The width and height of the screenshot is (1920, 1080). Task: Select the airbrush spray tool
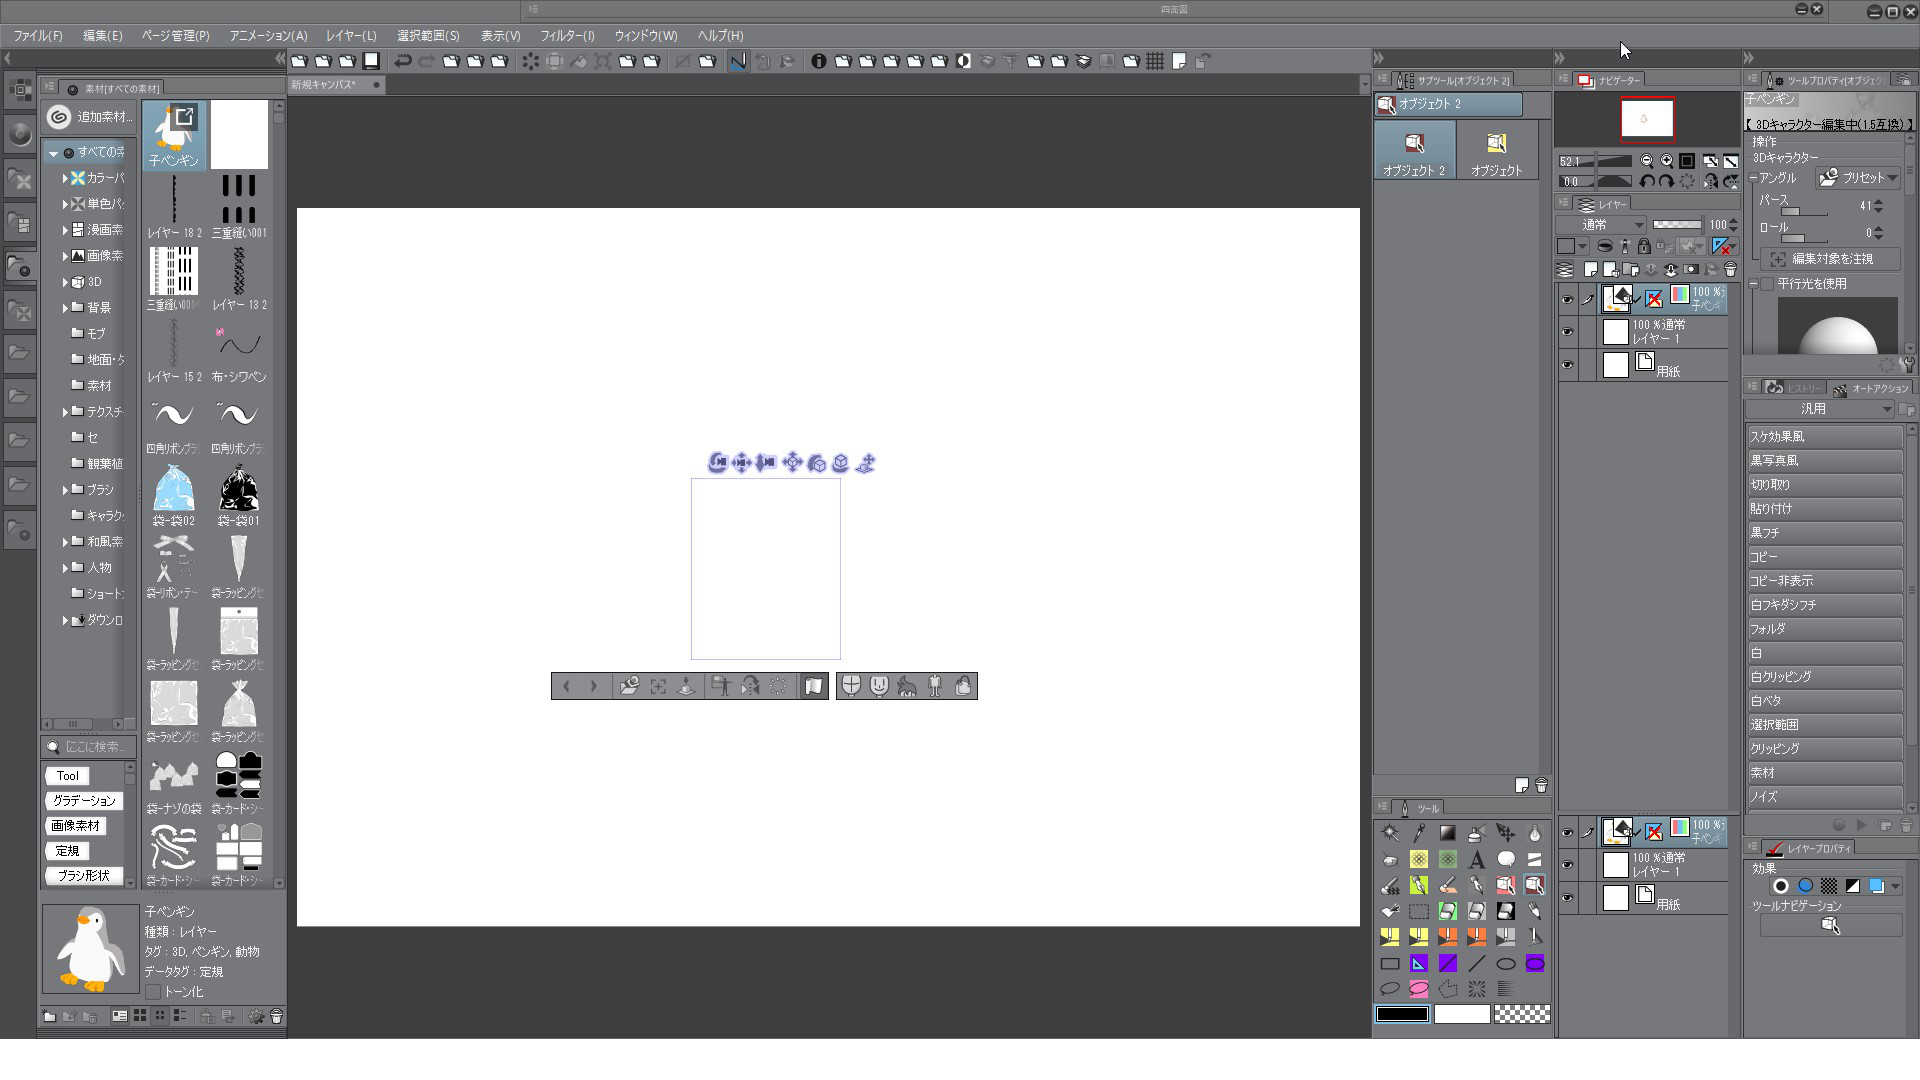coord(1476,833)
